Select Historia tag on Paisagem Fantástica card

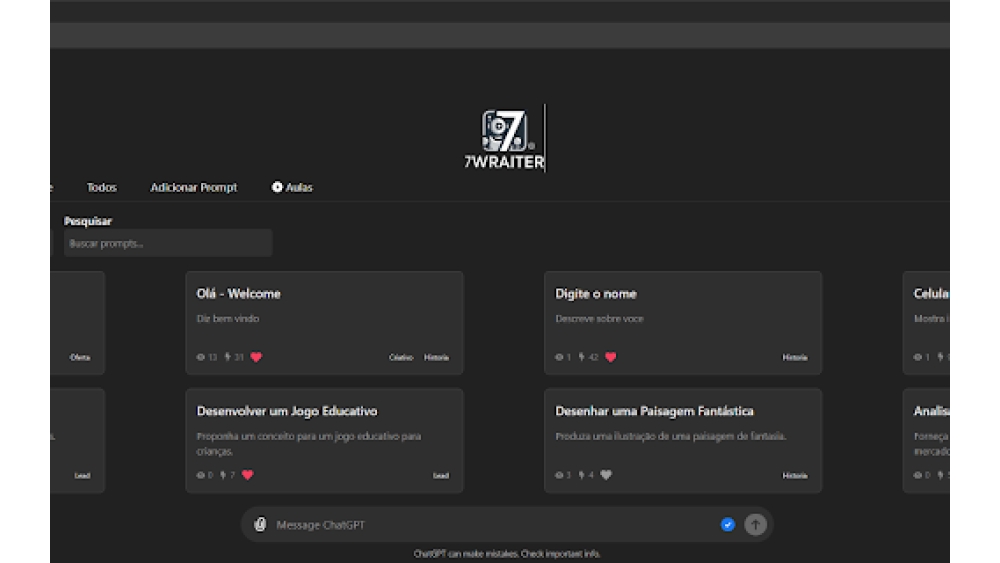(795, 476)
